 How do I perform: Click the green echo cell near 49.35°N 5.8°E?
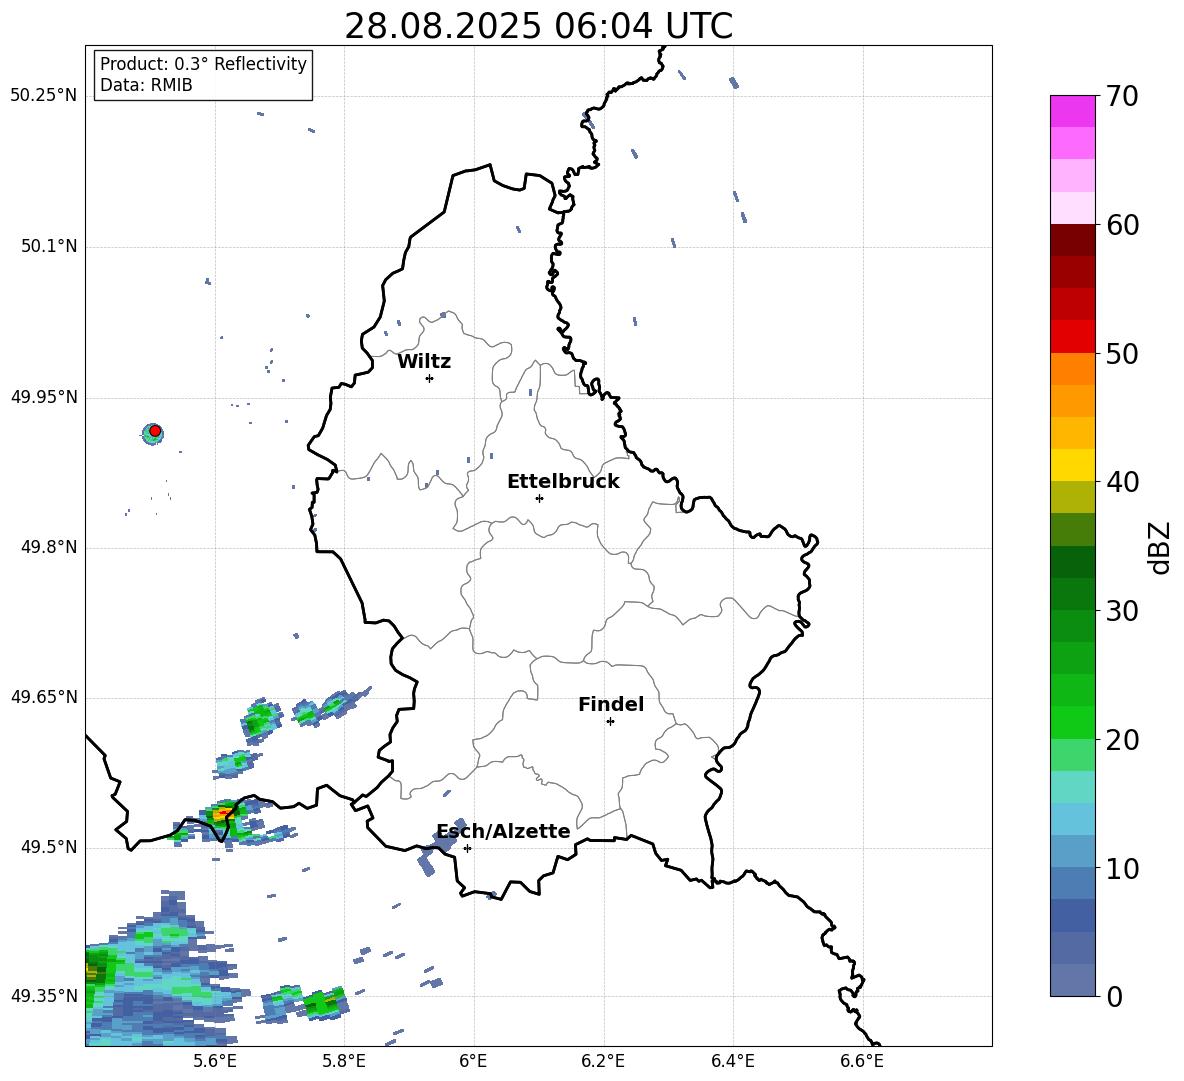coord(325,1003)
